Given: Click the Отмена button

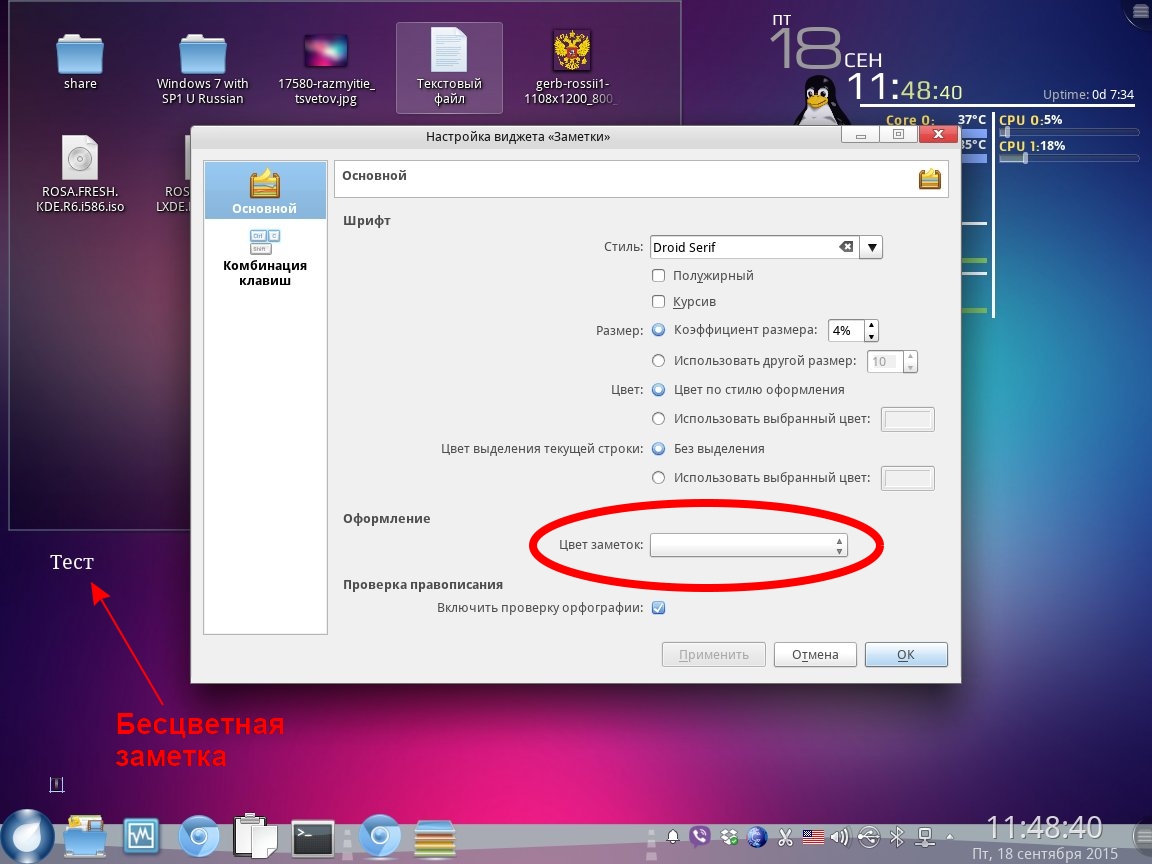Looking at the screenshot, I should (815, 655).
